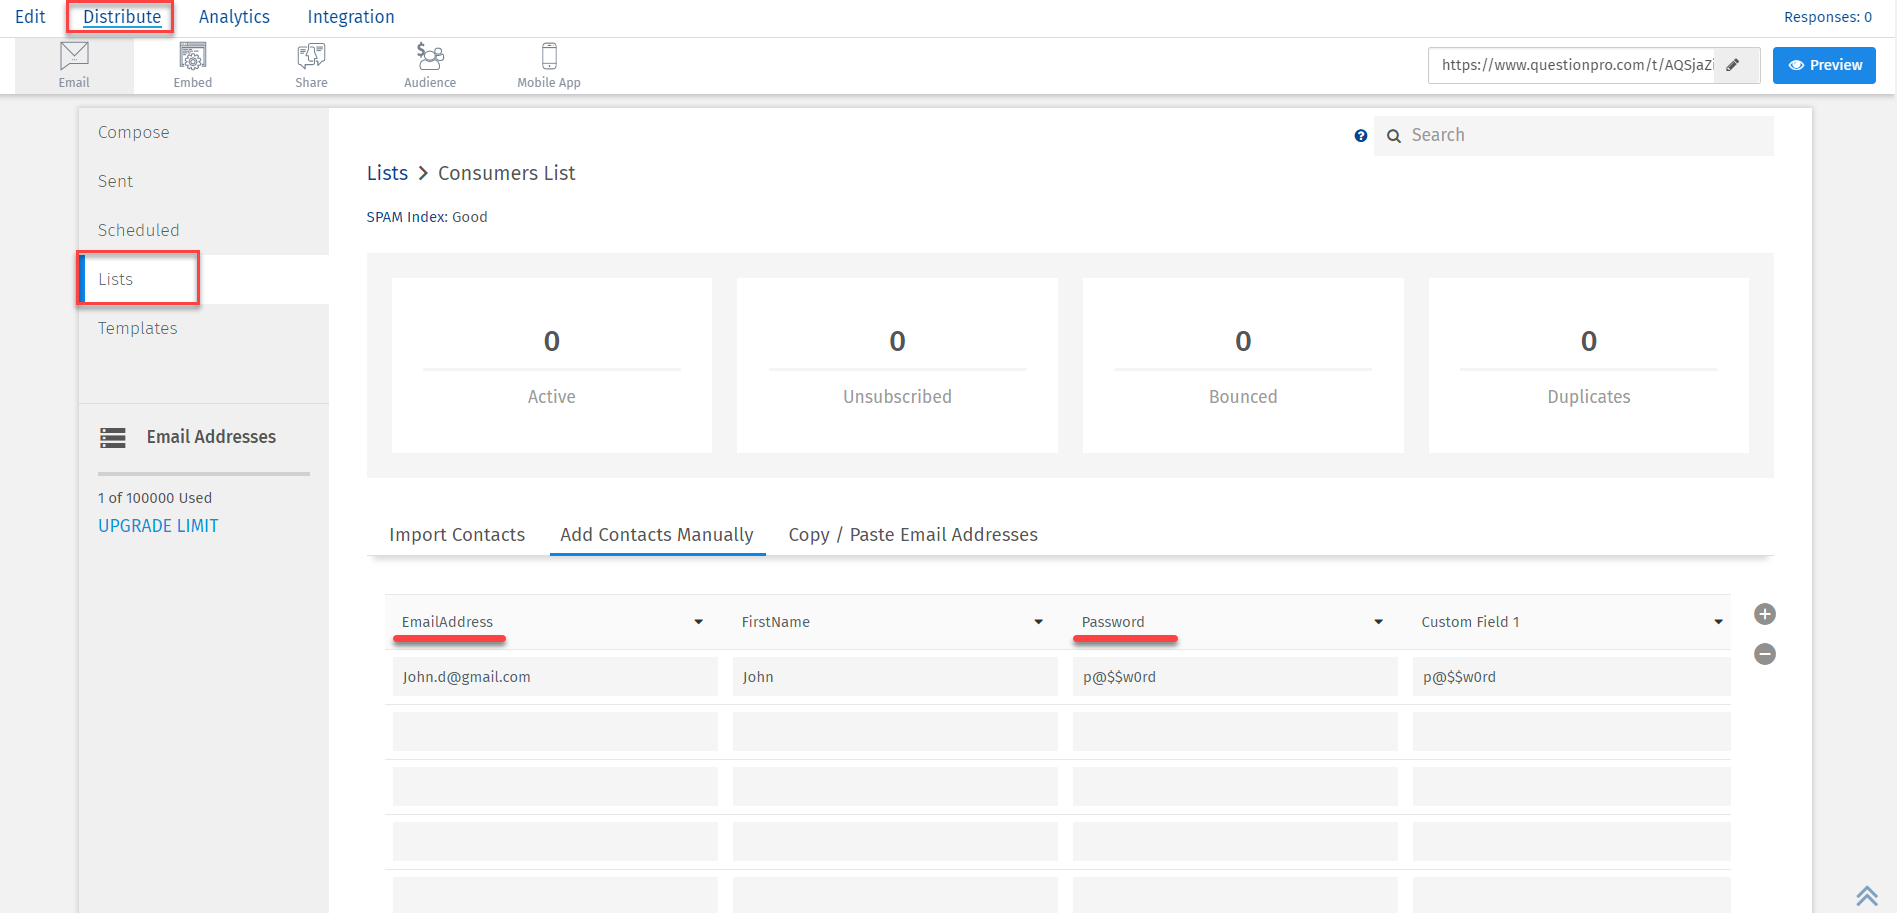Edit survey URL with pencil icon
The width and height of the screenshot is (1897, 913).
[x=1733, y=65]
